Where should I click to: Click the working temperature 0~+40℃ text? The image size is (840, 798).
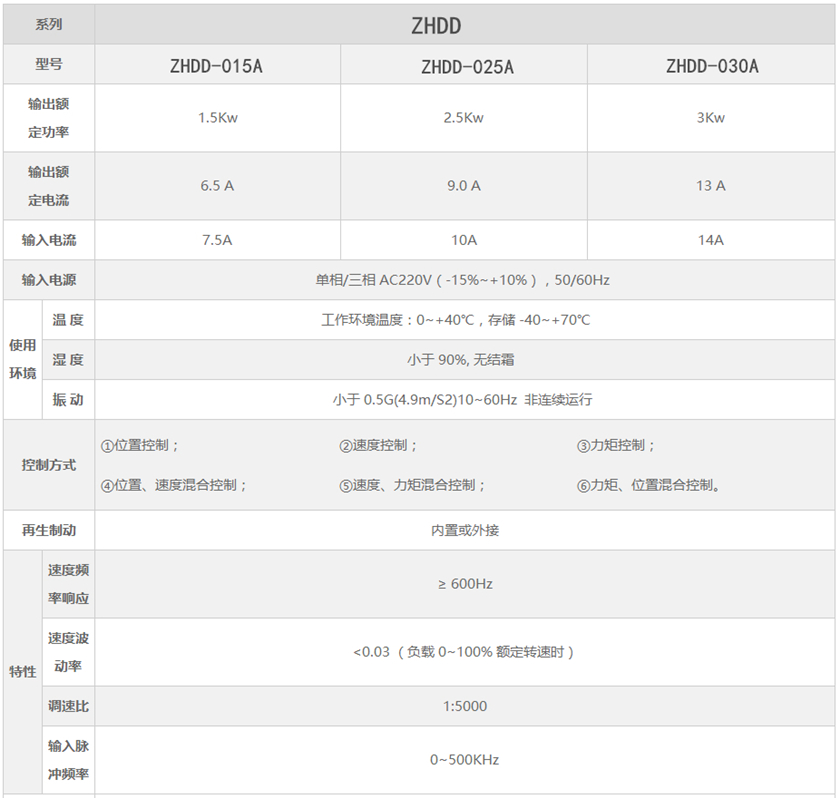tap(455, 320)
